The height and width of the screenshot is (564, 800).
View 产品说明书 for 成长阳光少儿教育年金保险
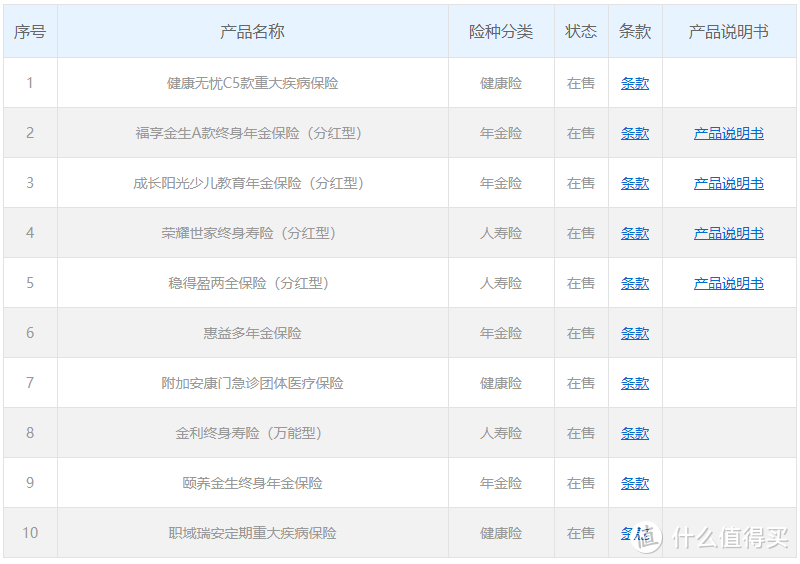pyautogui.click(x=728, y=184)
